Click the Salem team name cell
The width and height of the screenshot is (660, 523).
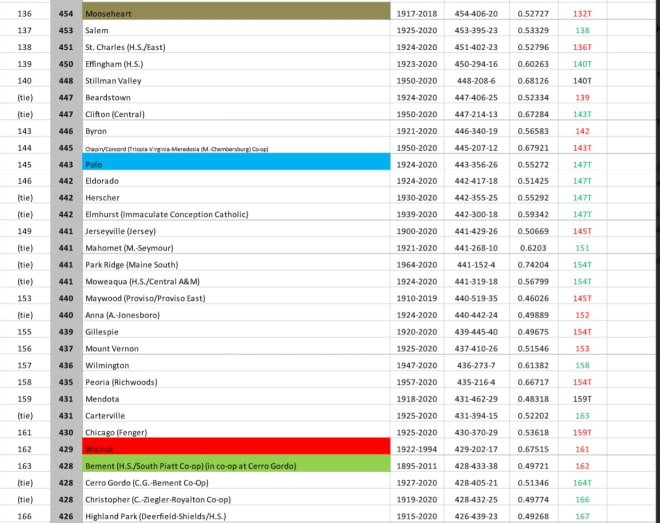pos(236,30)
